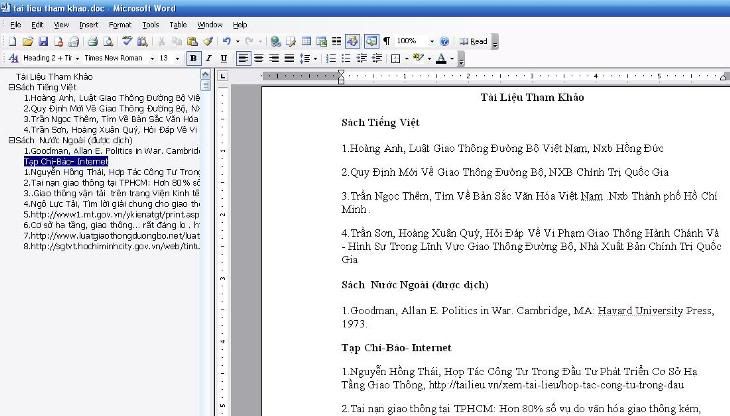Click the Save icon in the toolbar

(43, 41)
